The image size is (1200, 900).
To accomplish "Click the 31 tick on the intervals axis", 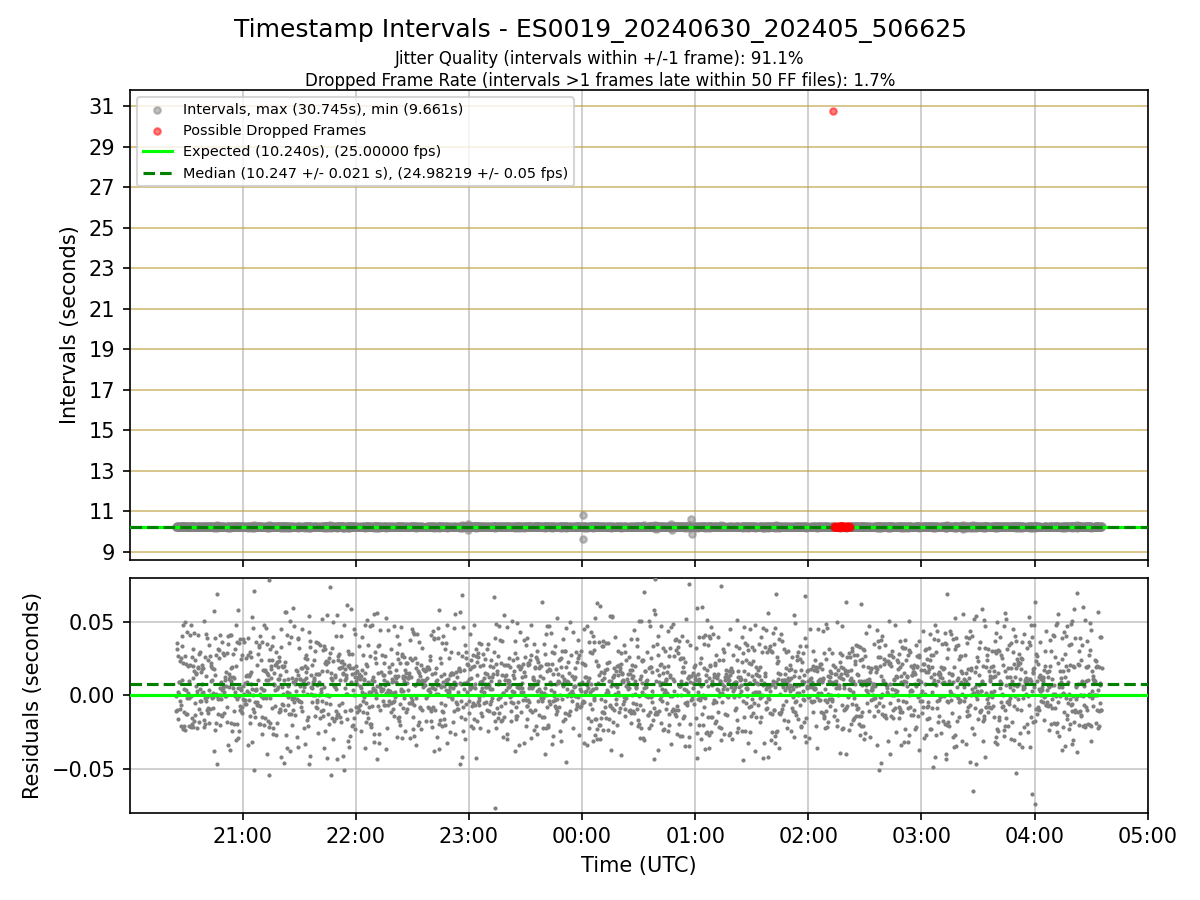I will coord(102,106).
